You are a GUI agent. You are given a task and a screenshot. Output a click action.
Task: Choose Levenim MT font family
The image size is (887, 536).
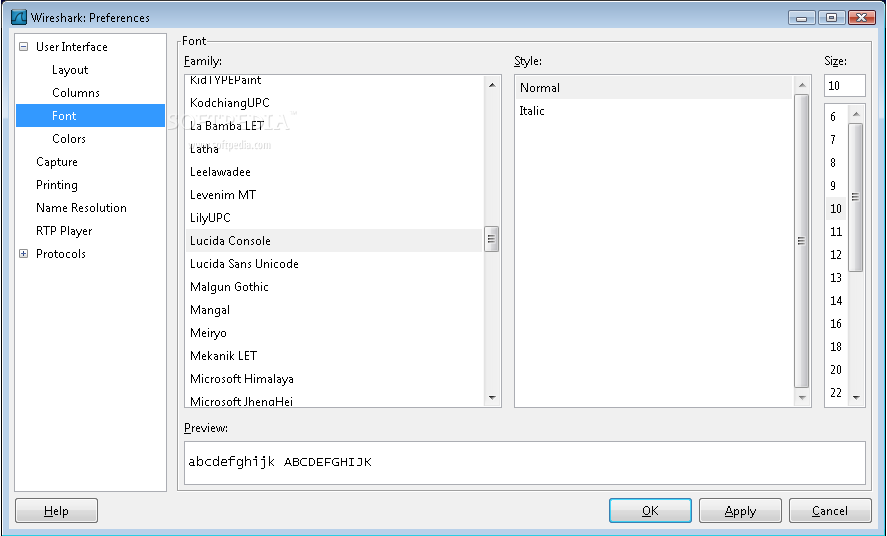click(334, 195)
